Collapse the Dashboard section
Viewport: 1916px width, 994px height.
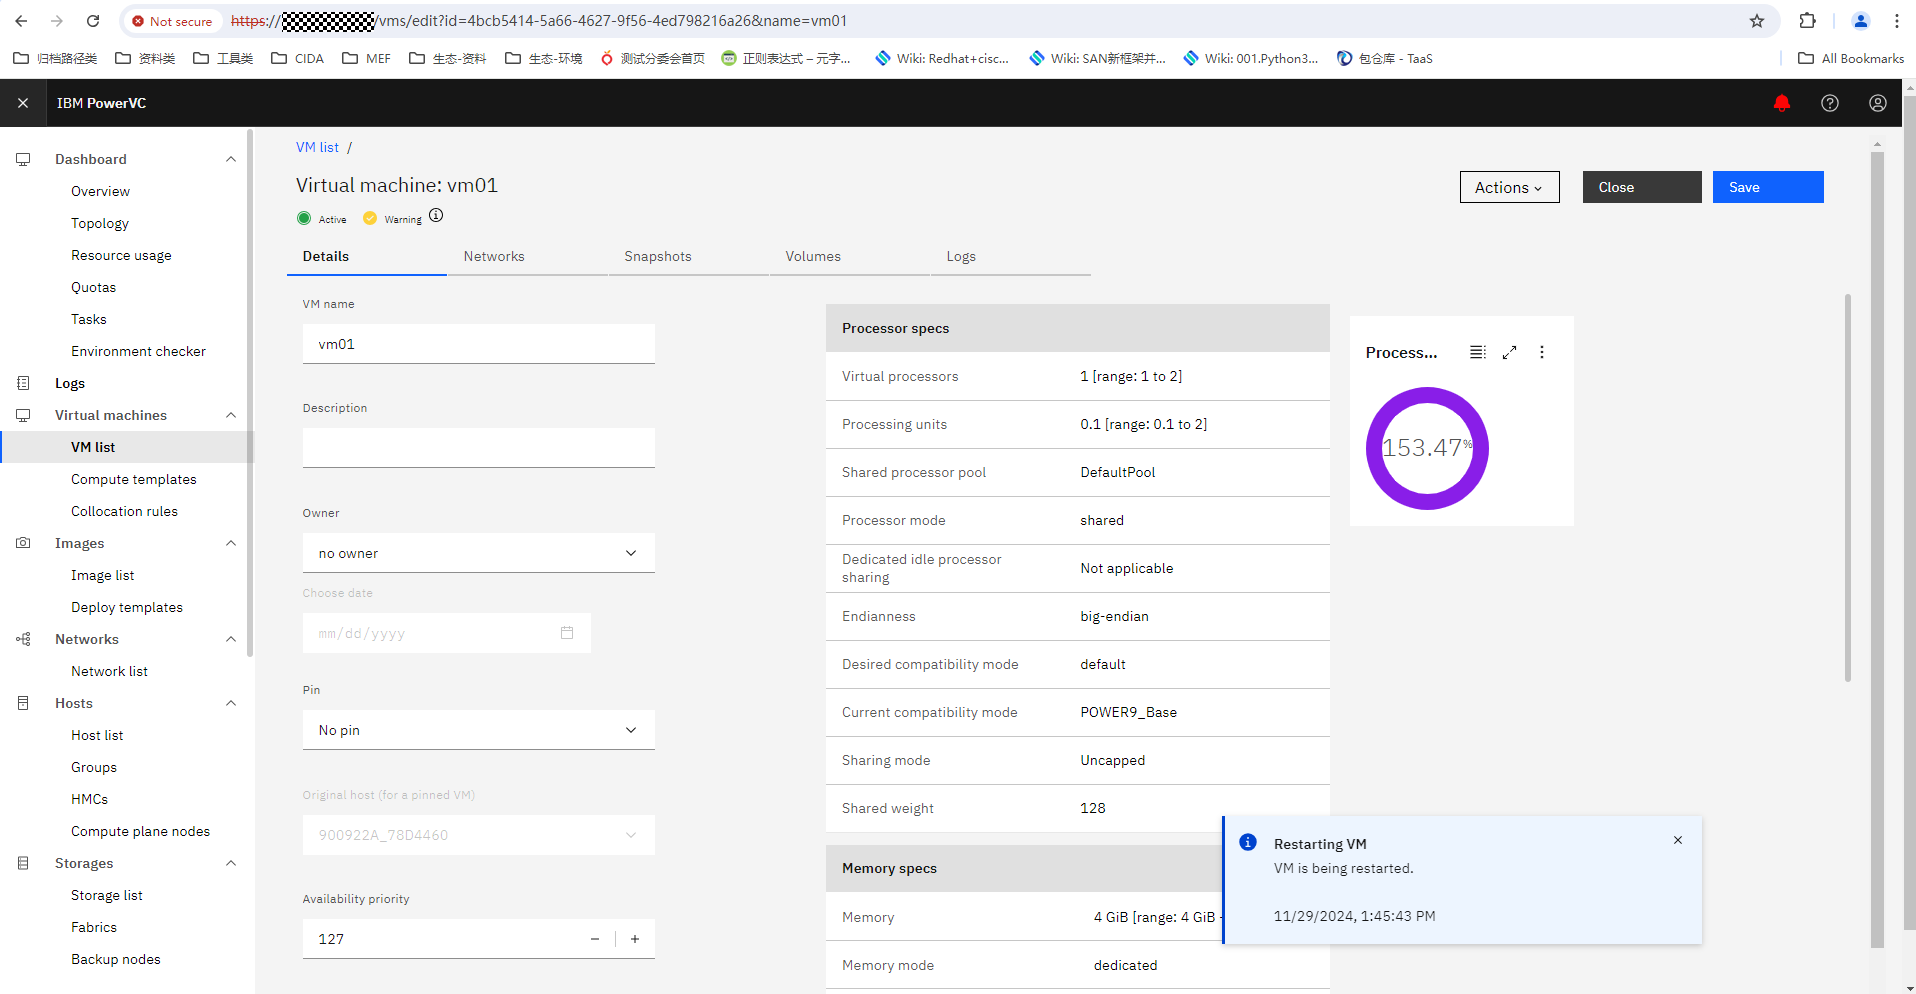point(231,159)
